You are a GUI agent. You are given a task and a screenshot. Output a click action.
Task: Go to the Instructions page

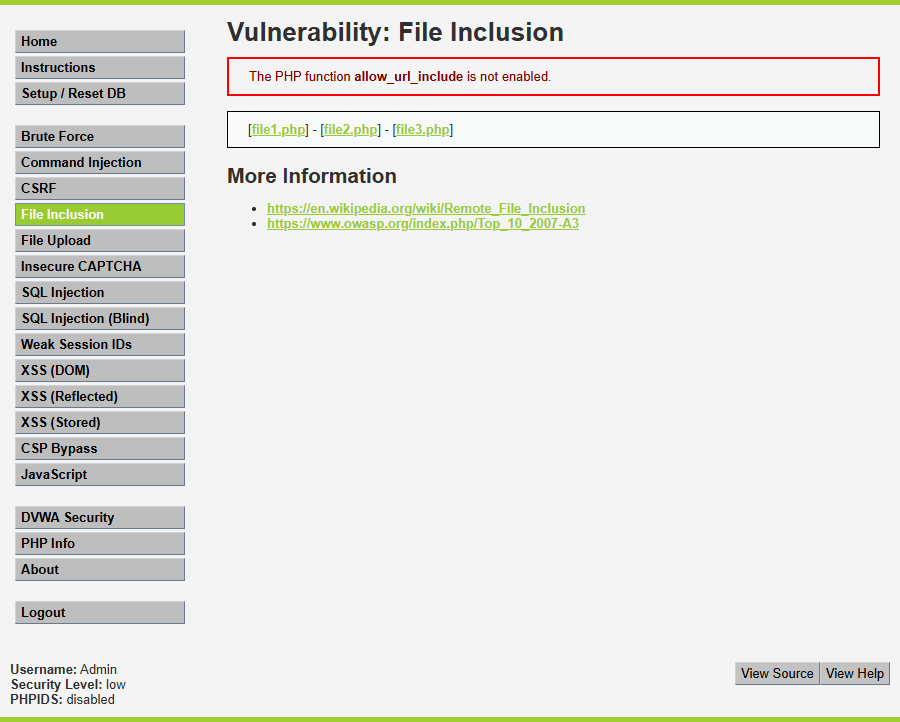pyautogui.click(x=100, y=68)
